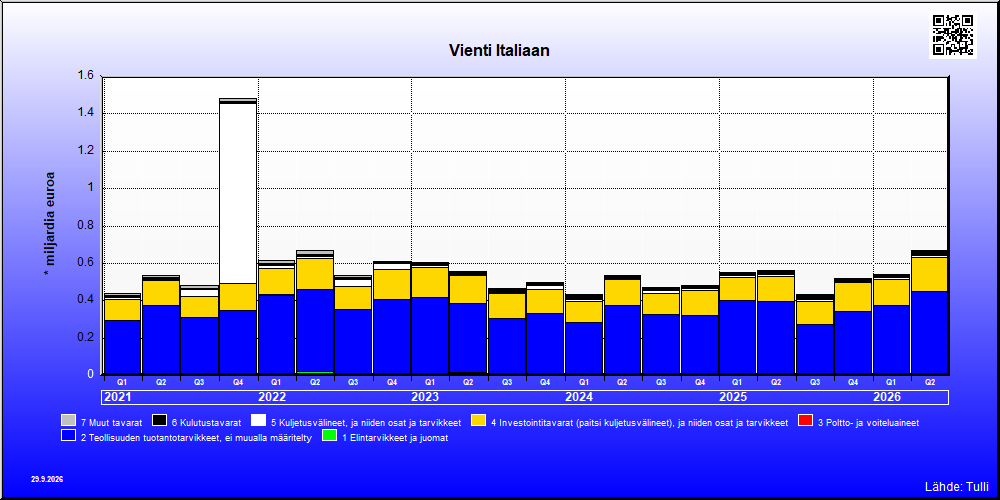
Task: Click the QR code image
Action: pyautogui.click(x=953, y=34)
